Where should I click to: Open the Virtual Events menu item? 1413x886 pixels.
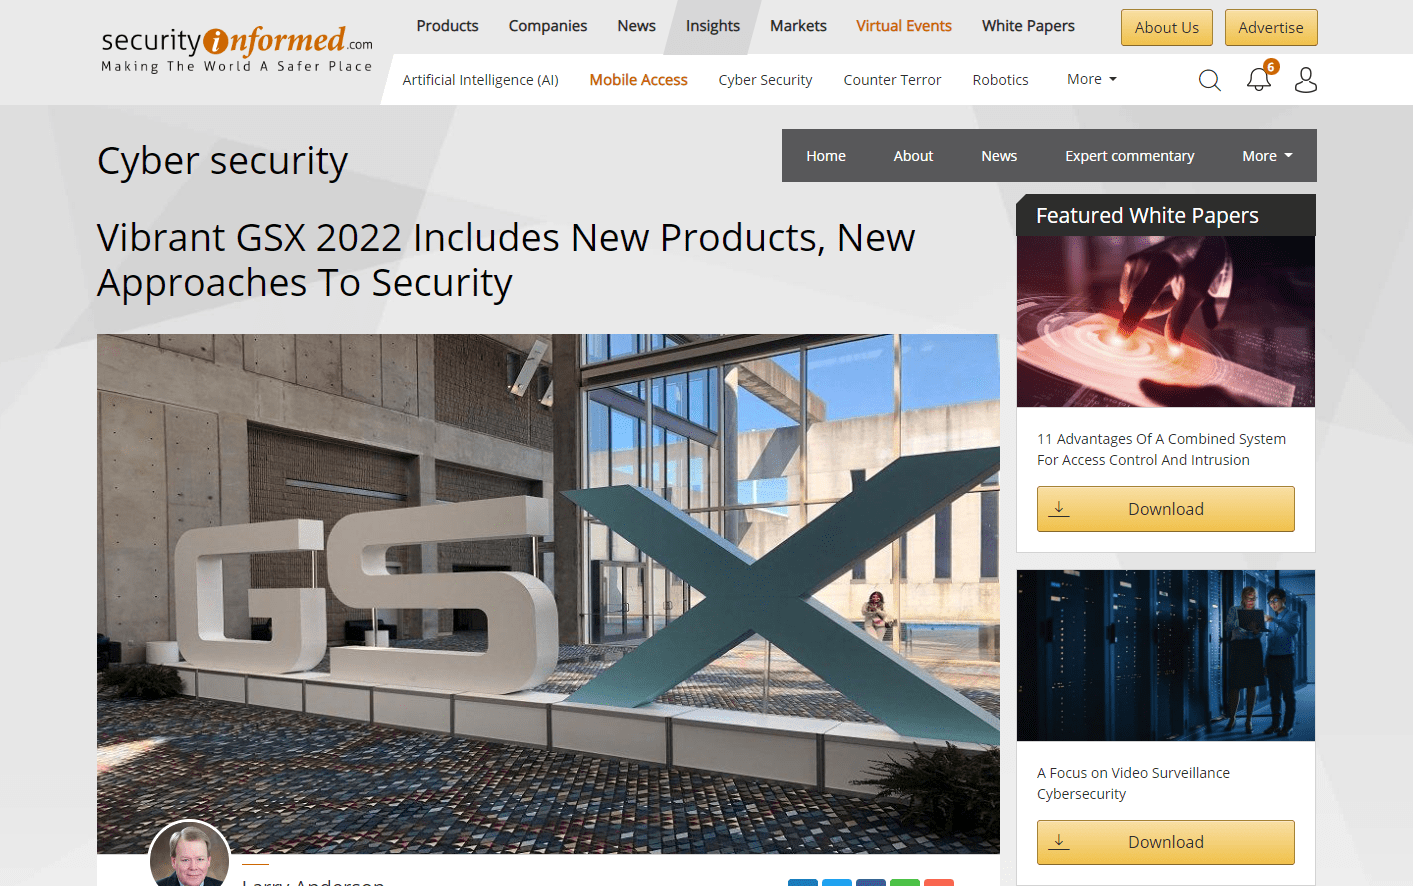coord(904,26)
